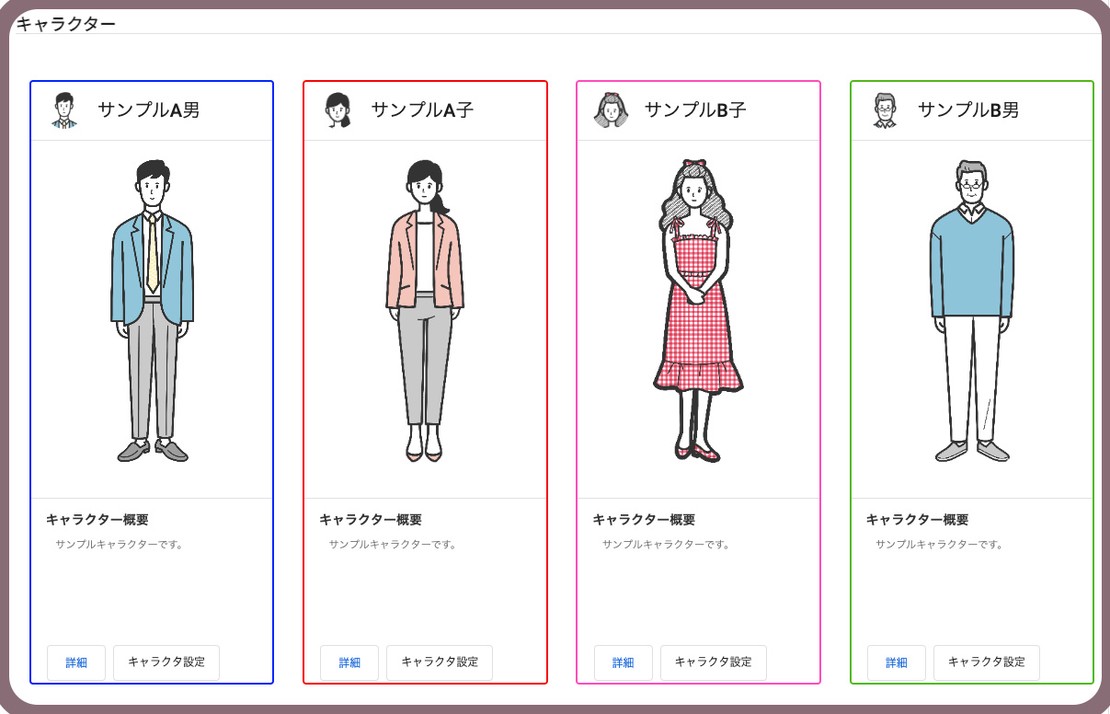
Task: Click the サンプルB子 name title
Action: click(x=695, y=110)
